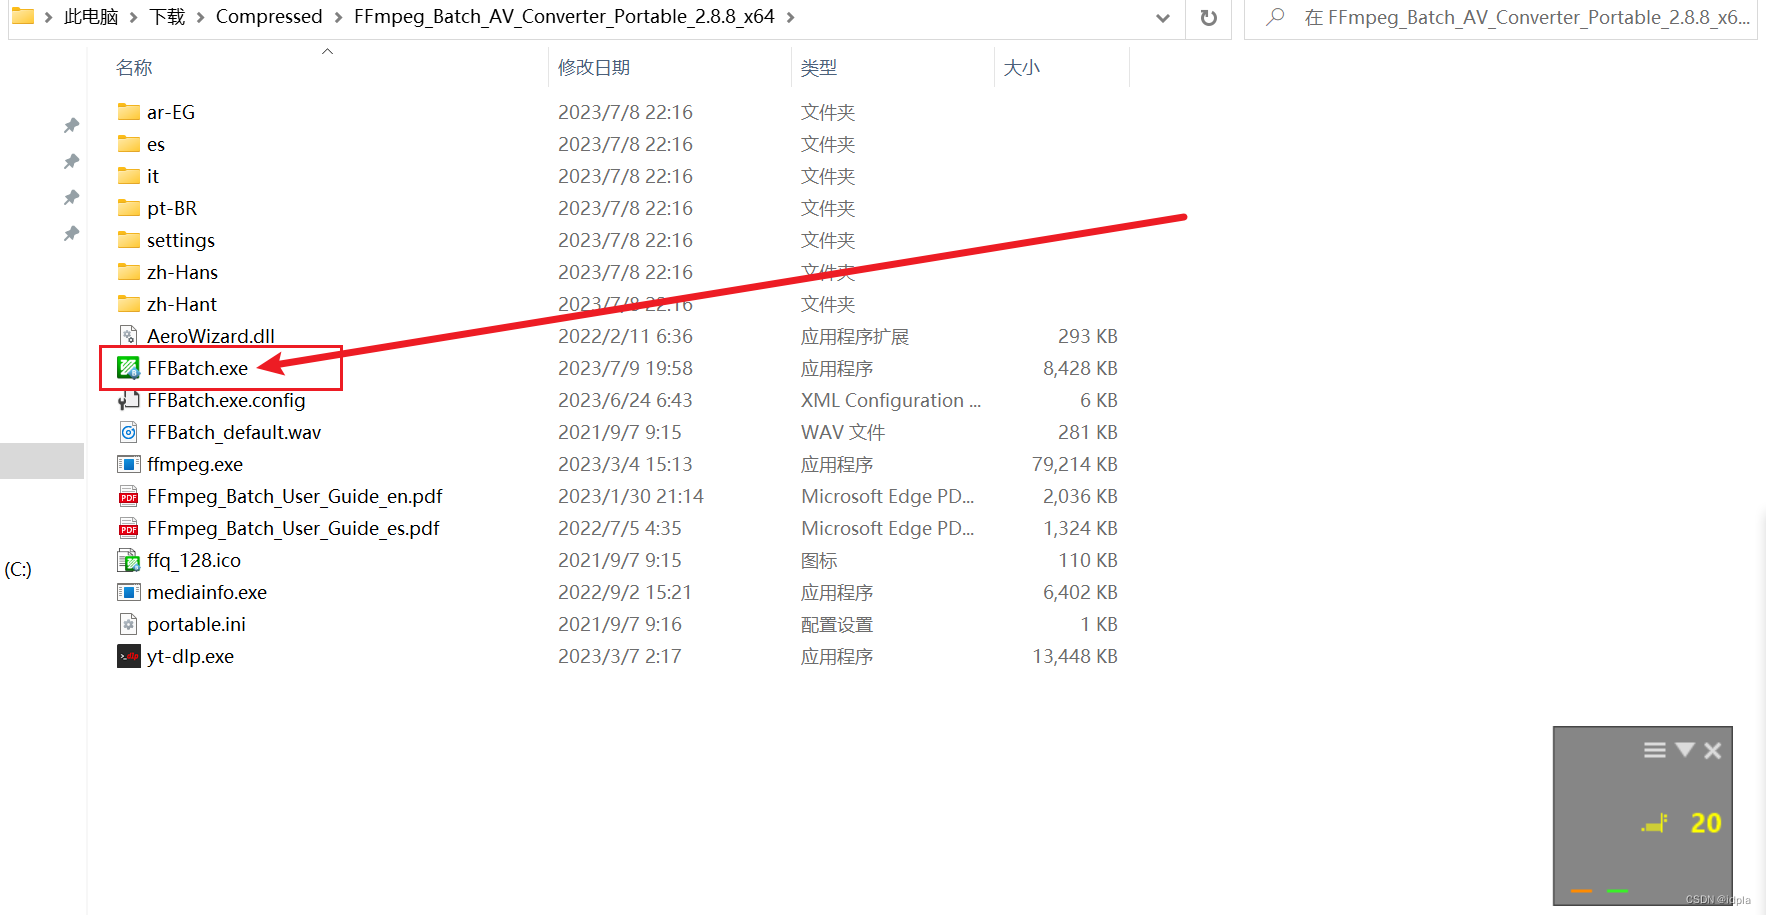The width and height of the screenshot is (1766, 915).
Task: Select the FFmpeg_Batch_User_Guide_es.pdf file name
Action: pyautogui.click(x=293, y=528)
